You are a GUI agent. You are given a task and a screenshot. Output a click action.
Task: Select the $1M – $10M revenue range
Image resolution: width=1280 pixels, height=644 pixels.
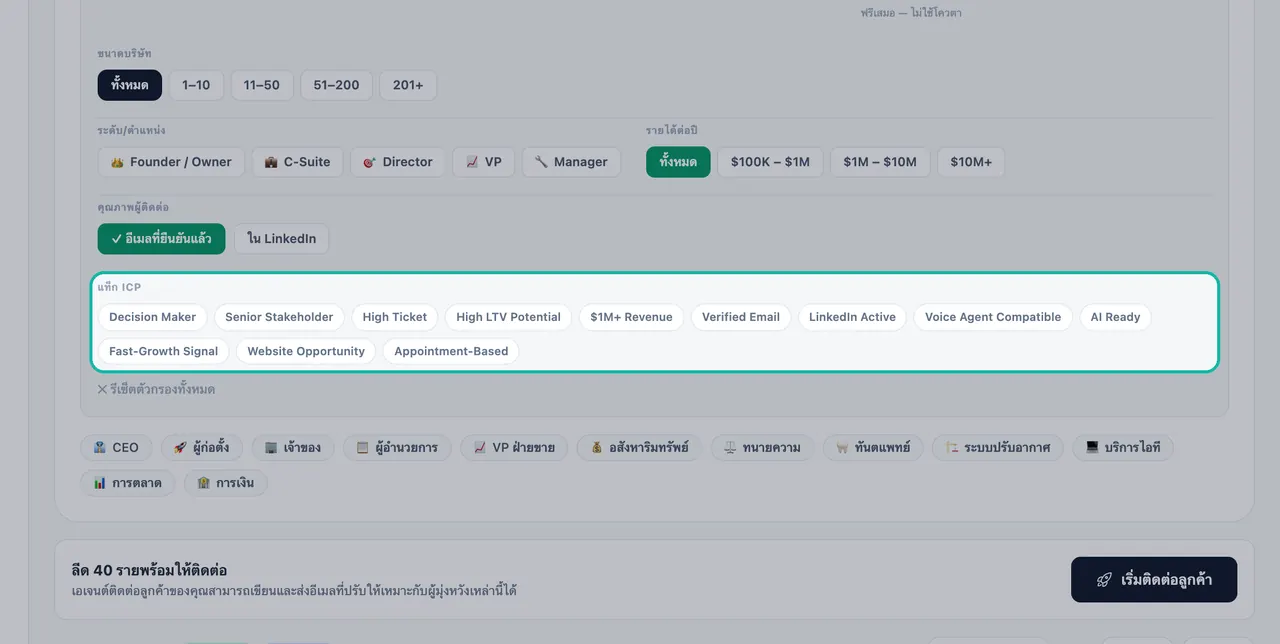[880, 162]
